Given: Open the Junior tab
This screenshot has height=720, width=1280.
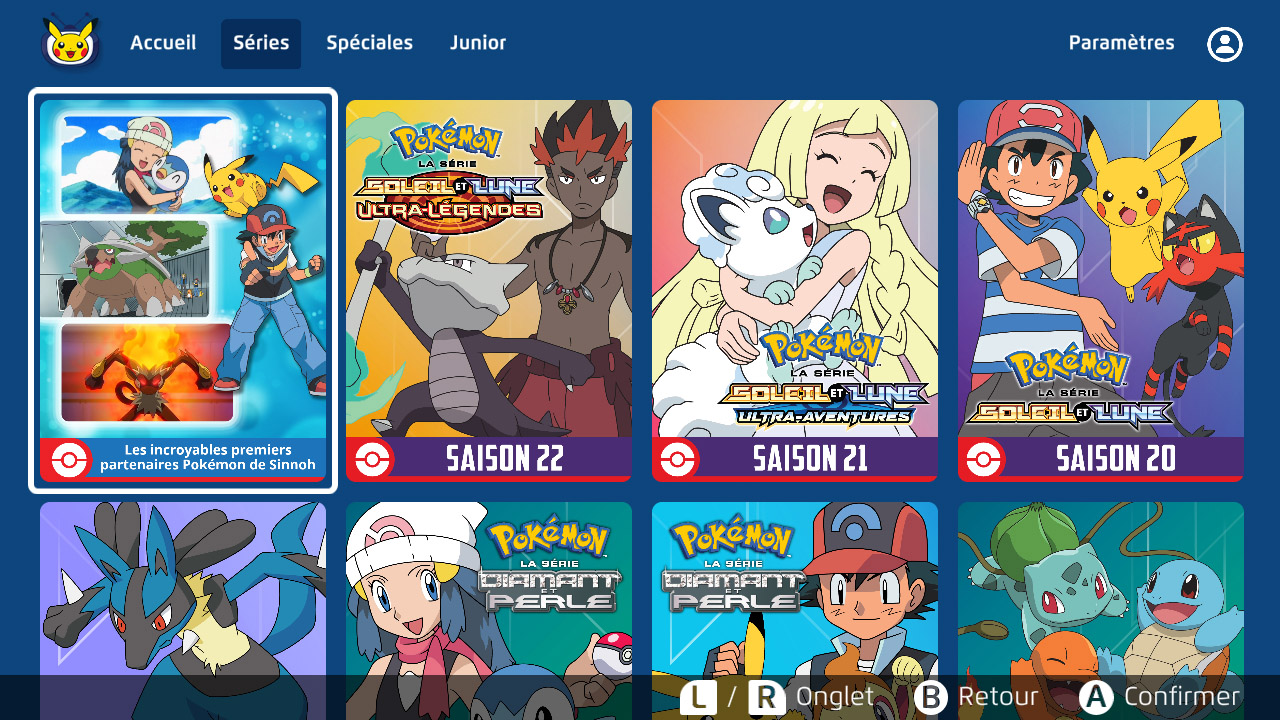Looking at the screenshot, I should pos(478,44).
